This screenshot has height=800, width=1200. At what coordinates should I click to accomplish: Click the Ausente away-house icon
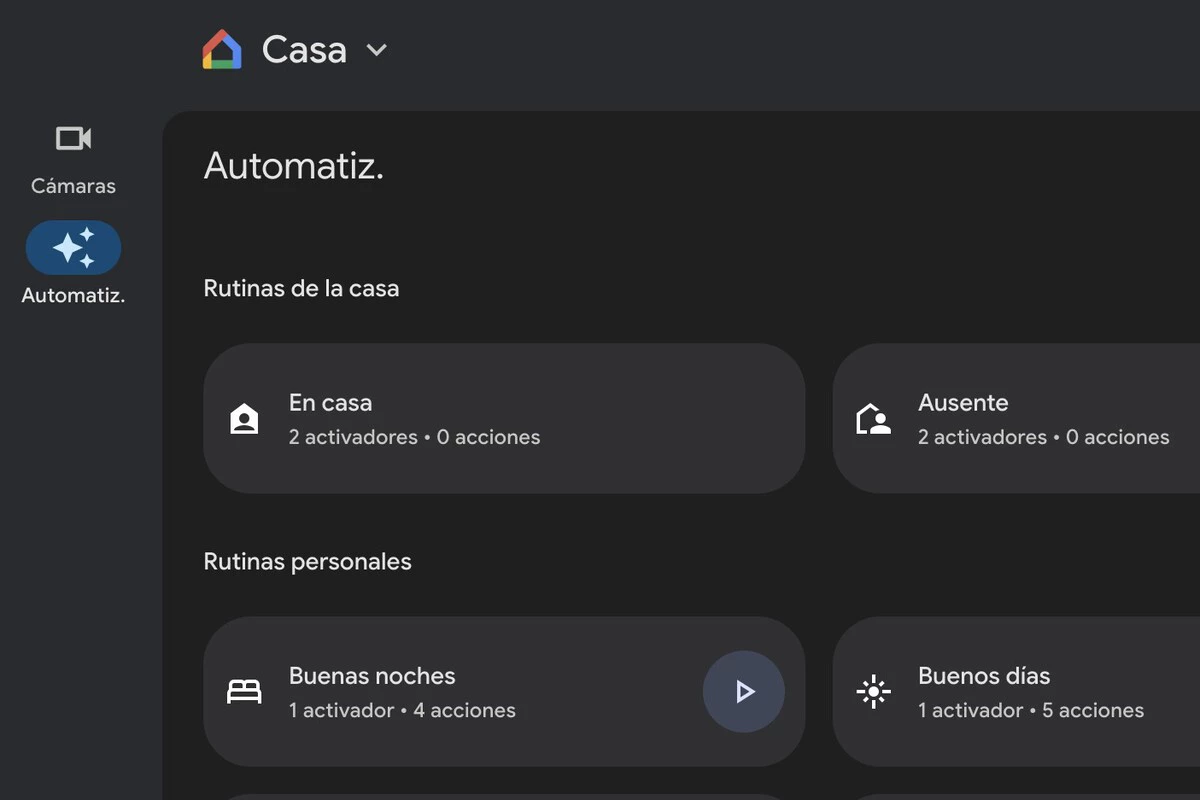[x=873, y=420]
